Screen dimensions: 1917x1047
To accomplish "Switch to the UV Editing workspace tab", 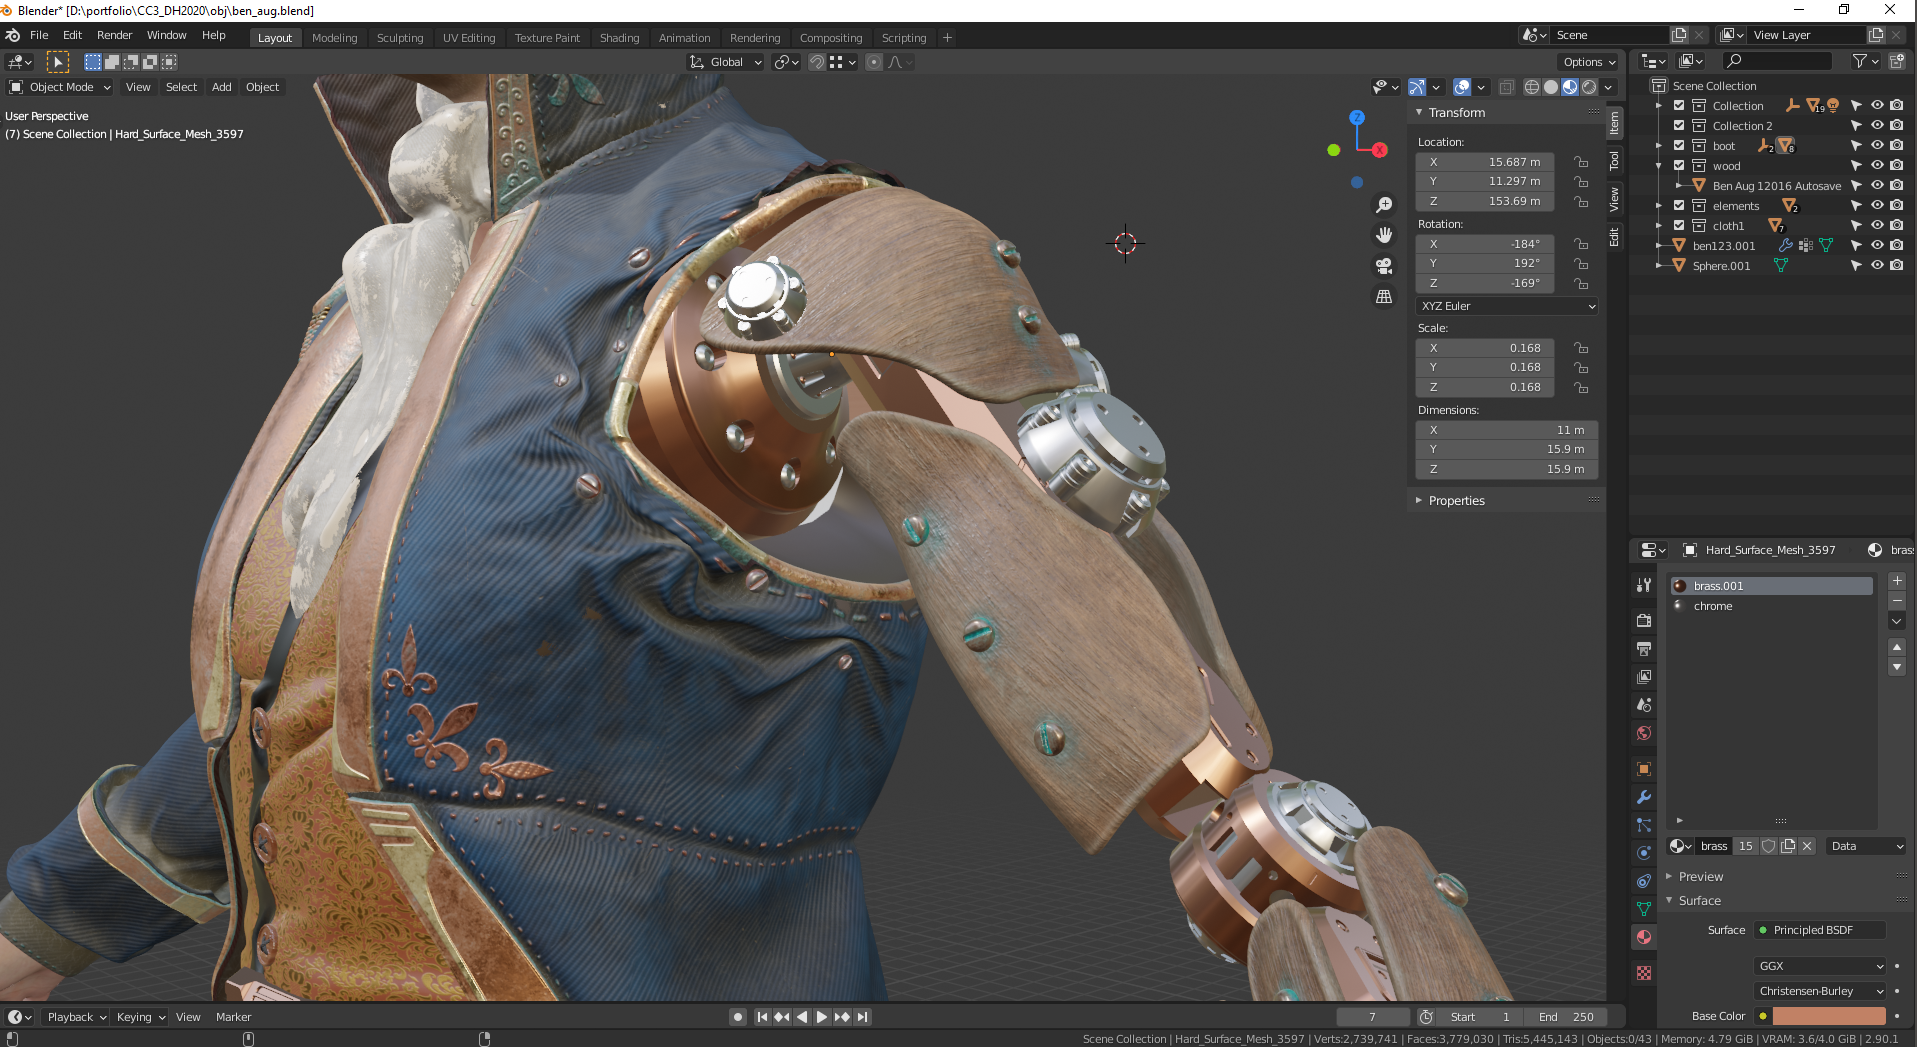I will pyautogui.click(x=469, y=38).
